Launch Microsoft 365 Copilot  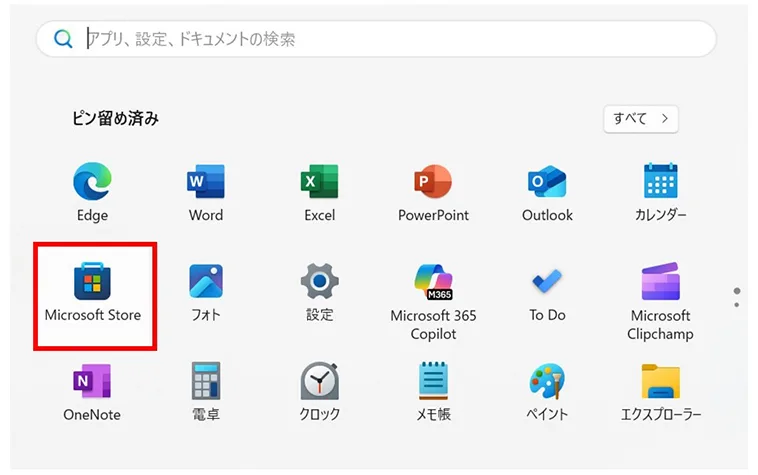433,282
